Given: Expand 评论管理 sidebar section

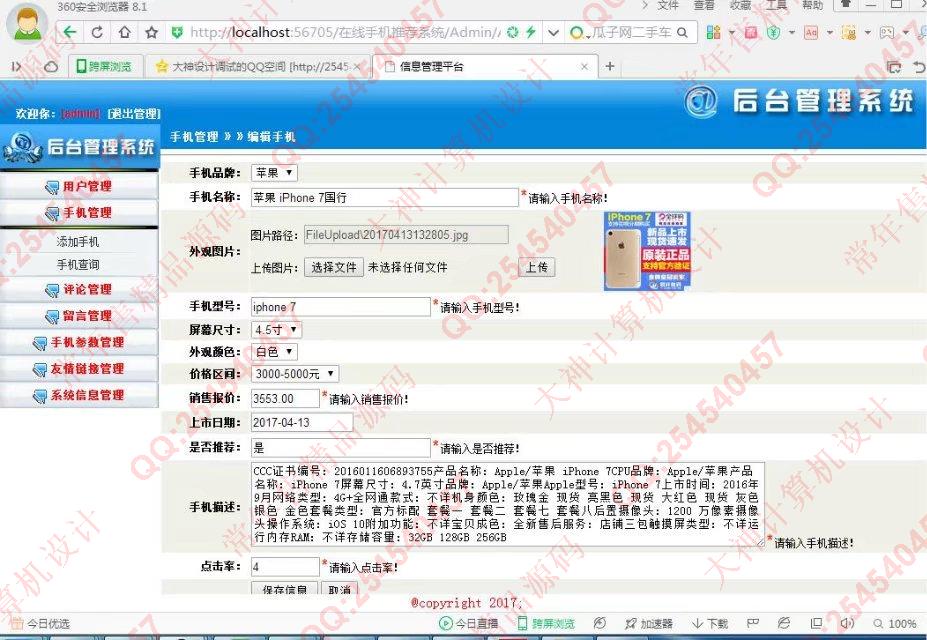Looking at the screenshot, I should tap(79, 290).
